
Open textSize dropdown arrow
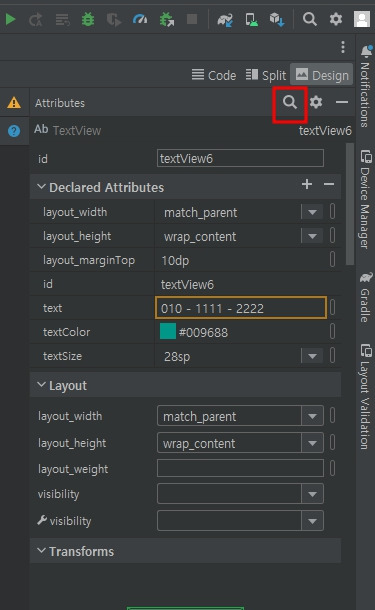[312, 356]
